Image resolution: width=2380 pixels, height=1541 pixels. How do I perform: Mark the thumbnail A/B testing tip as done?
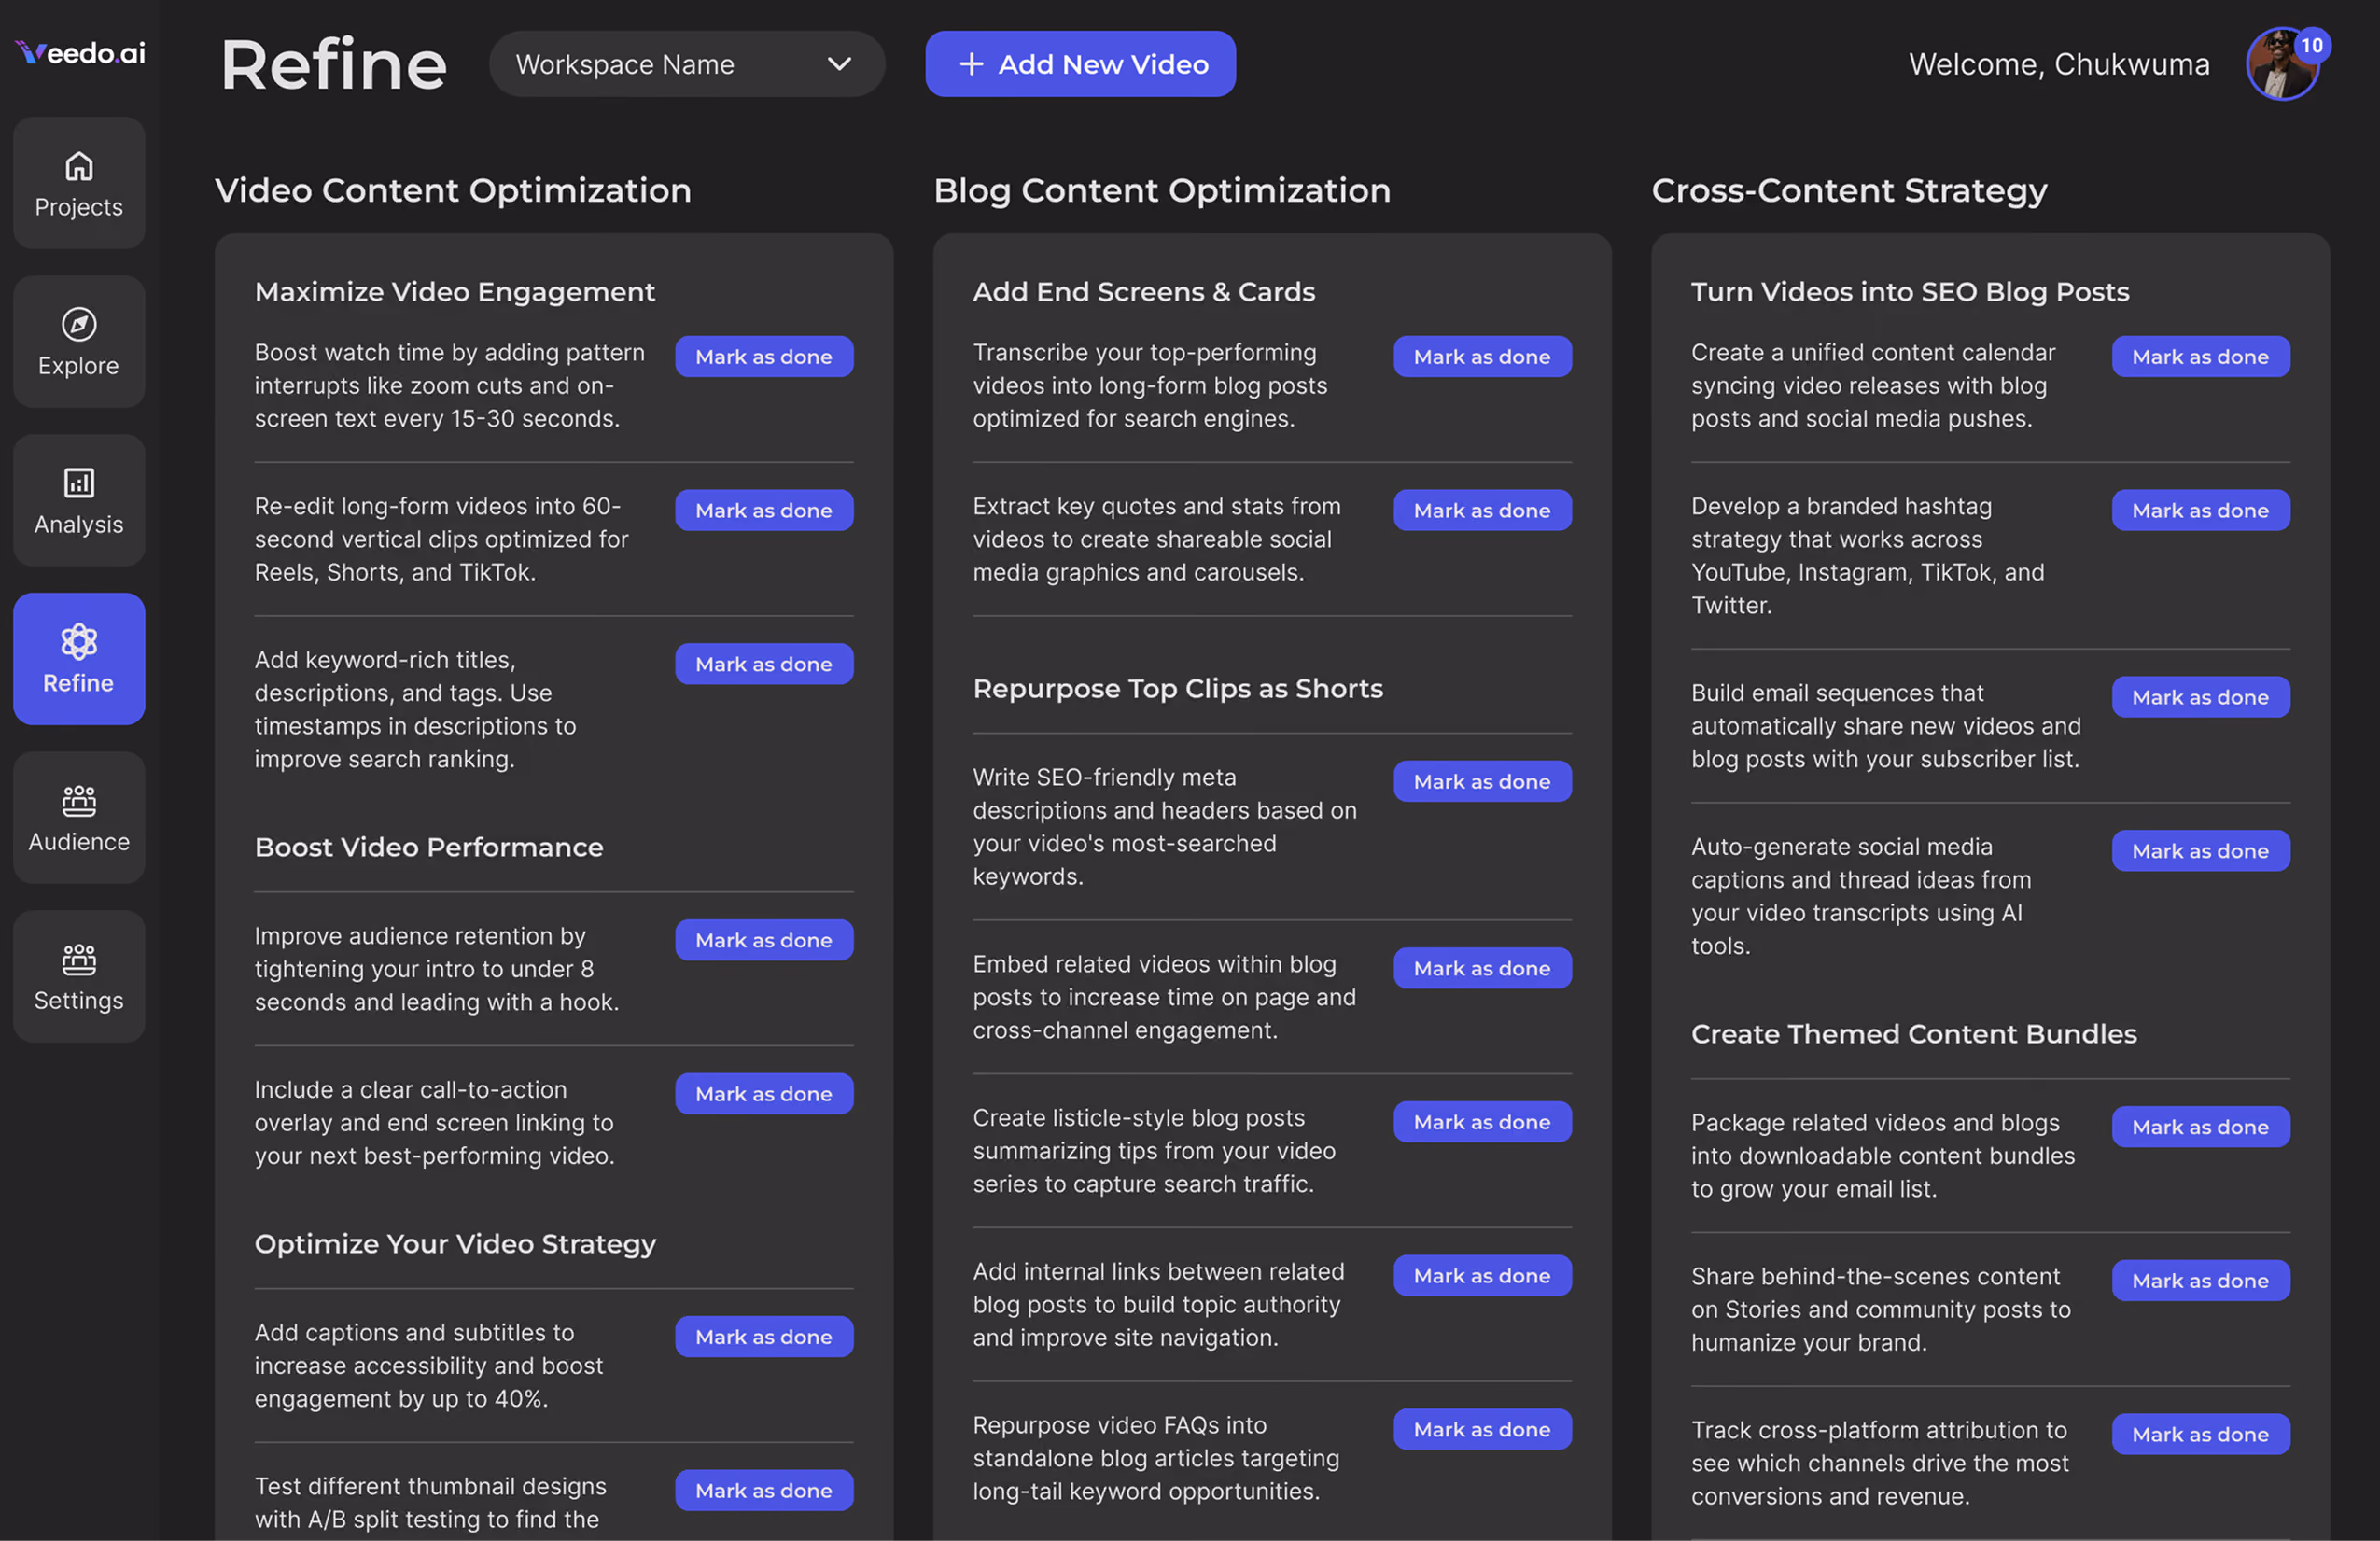763,1490
